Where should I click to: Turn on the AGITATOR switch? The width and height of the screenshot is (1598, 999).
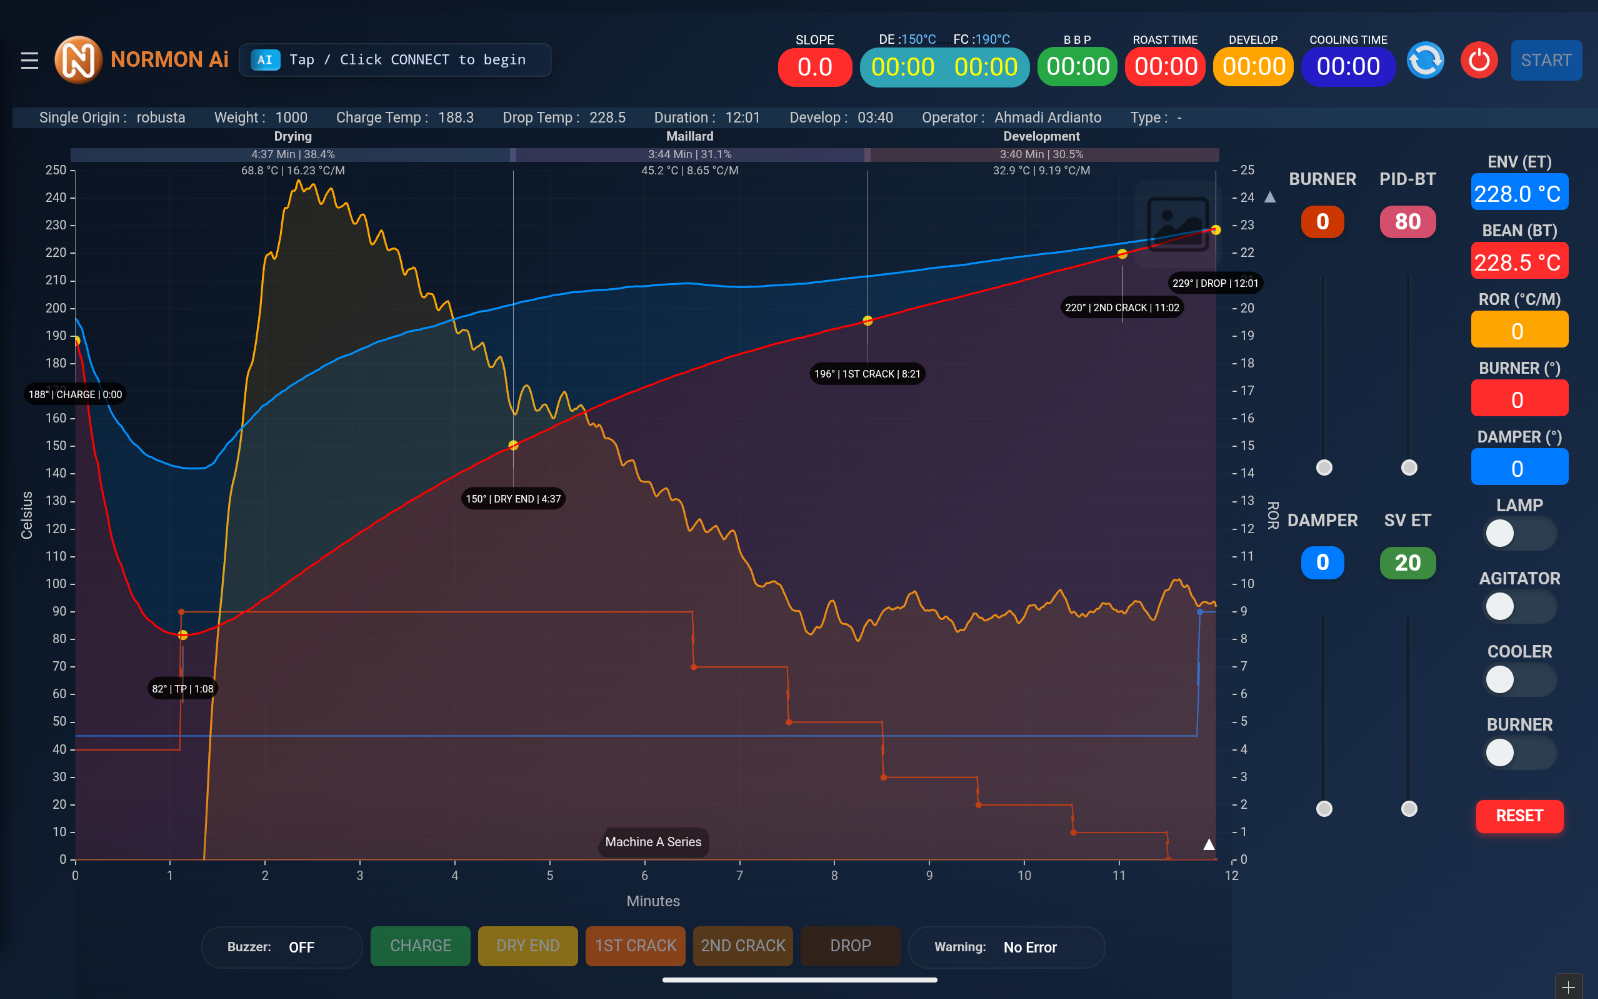pyautogui.click(x=1518, y=607)
